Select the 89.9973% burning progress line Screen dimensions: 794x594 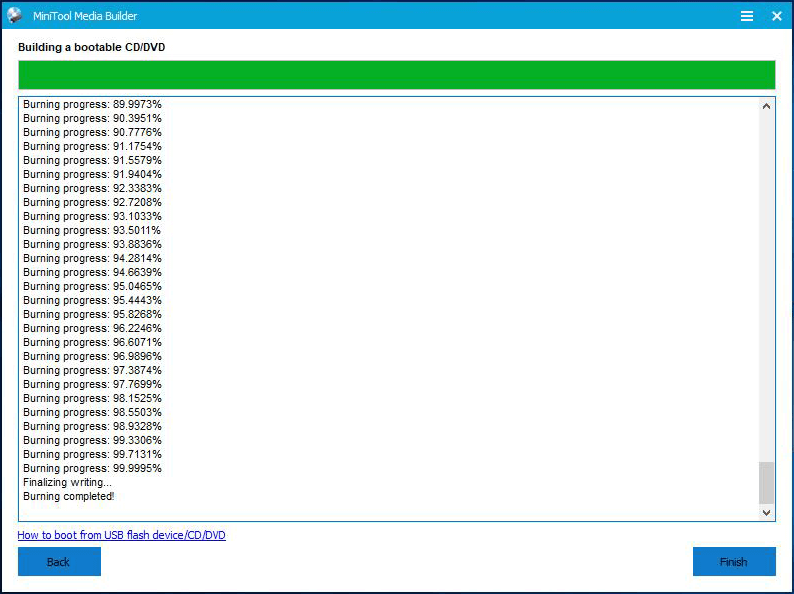[92, 104]
